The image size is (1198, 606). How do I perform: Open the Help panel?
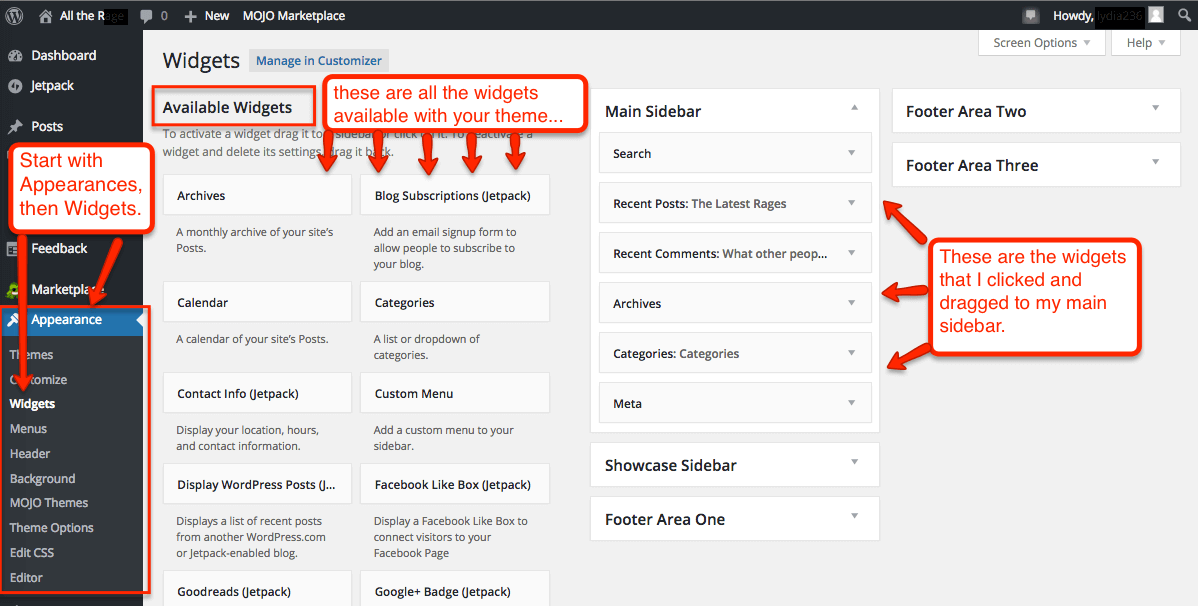point(1144,42)
